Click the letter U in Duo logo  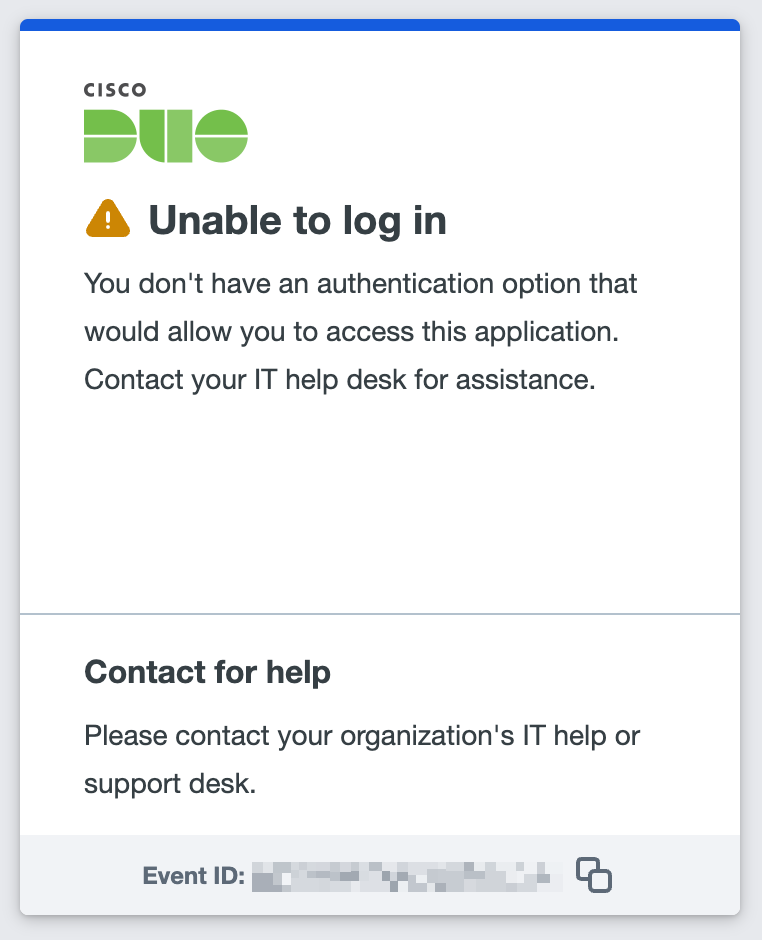pyautogui.click(x=164, y=136)
